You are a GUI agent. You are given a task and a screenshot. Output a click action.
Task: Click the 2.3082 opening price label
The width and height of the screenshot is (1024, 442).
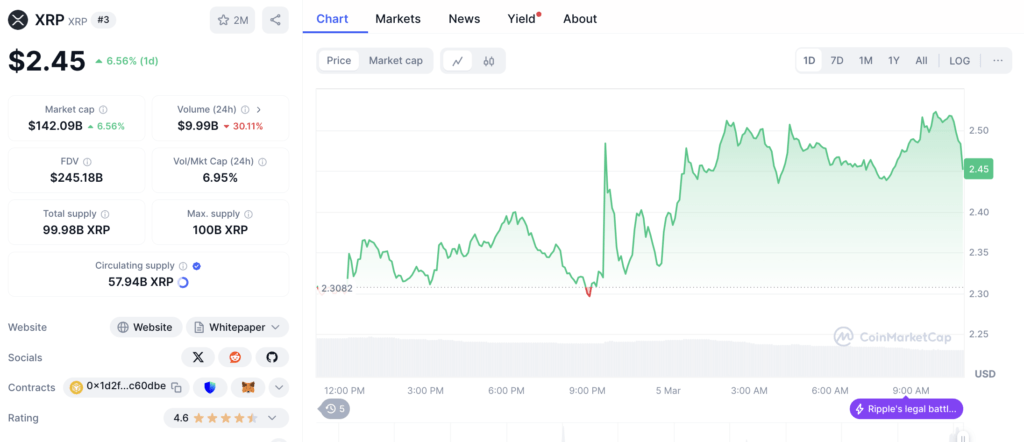coord(336,288)
